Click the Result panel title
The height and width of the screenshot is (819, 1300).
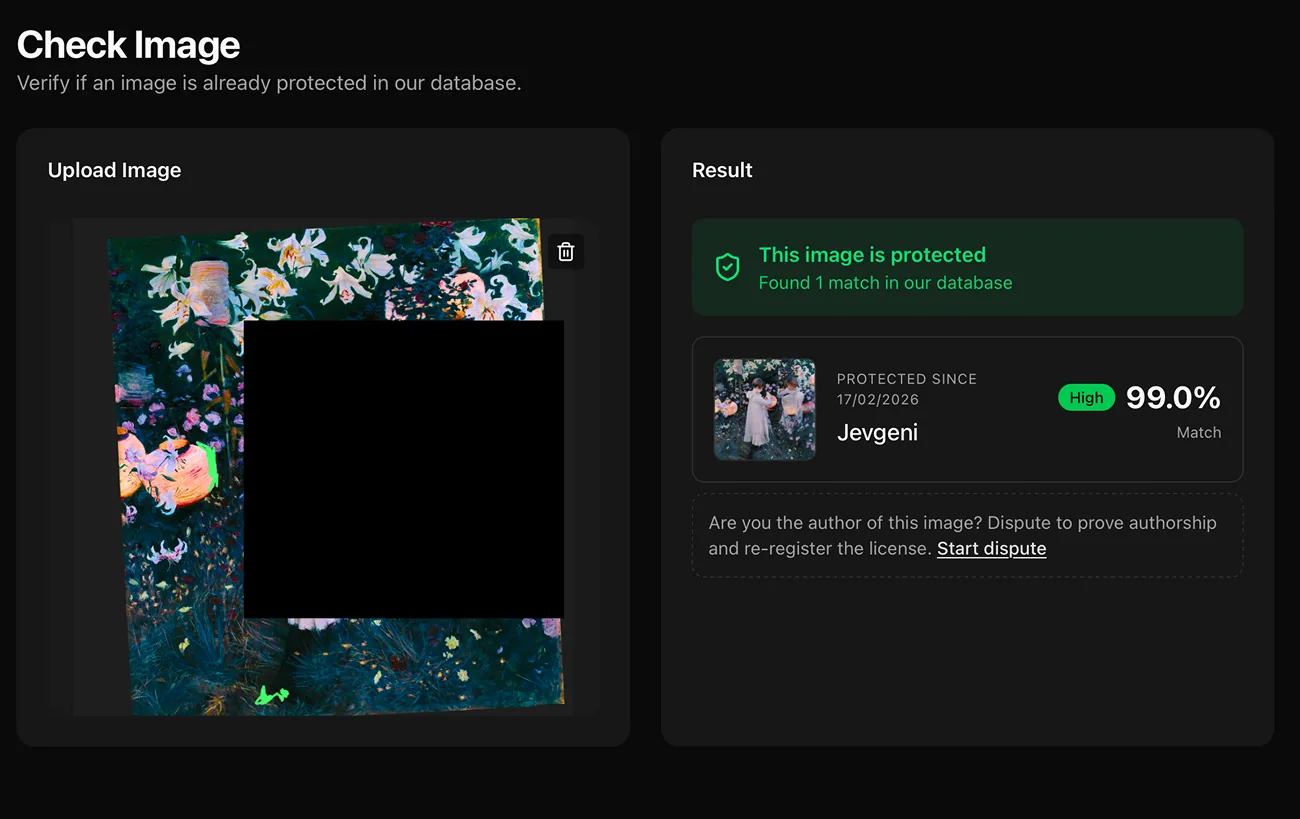coord(722,170)
